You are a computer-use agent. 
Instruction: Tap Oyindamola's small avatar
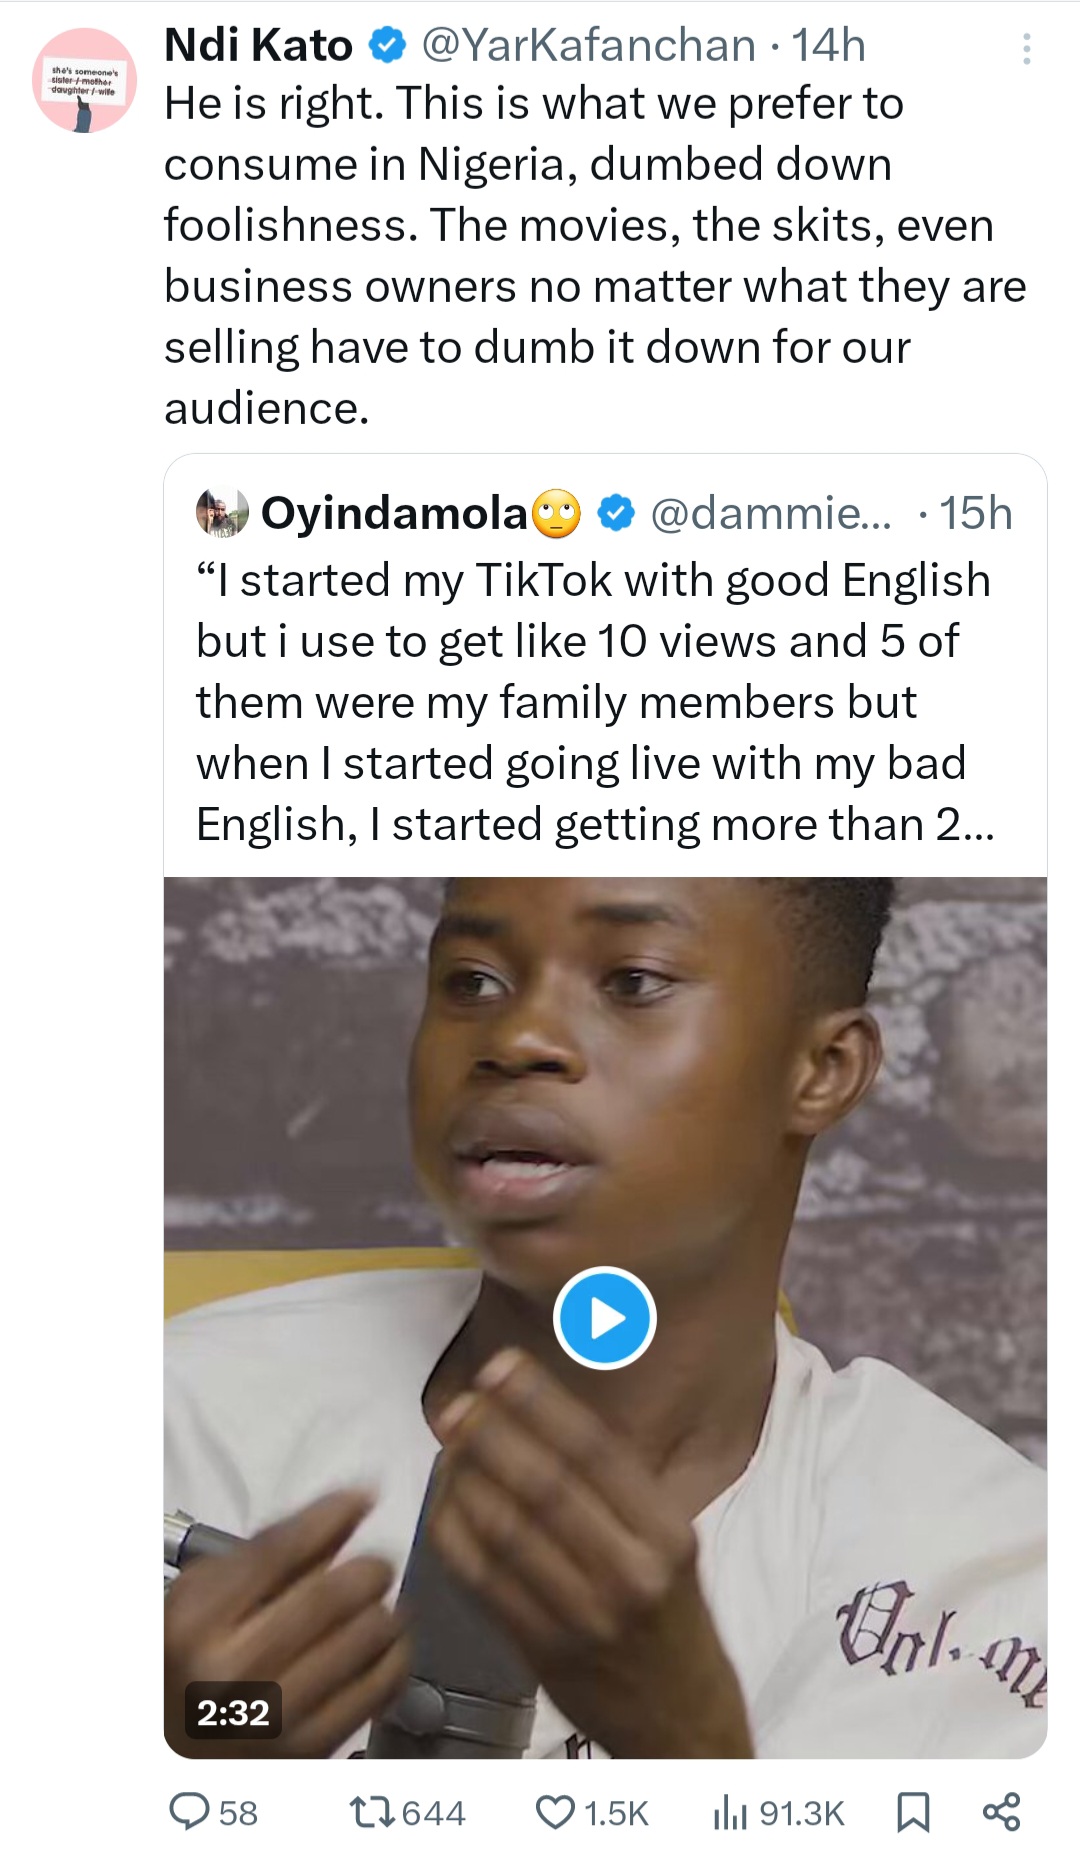(x=222, y=513)
